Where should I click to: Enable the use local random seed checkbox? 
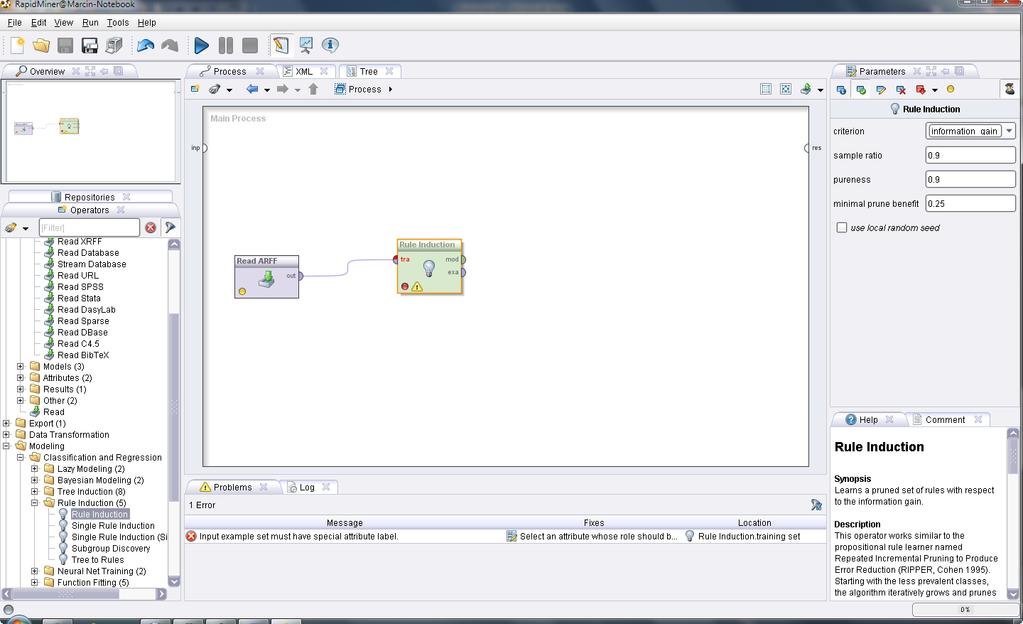pos(842,228)
